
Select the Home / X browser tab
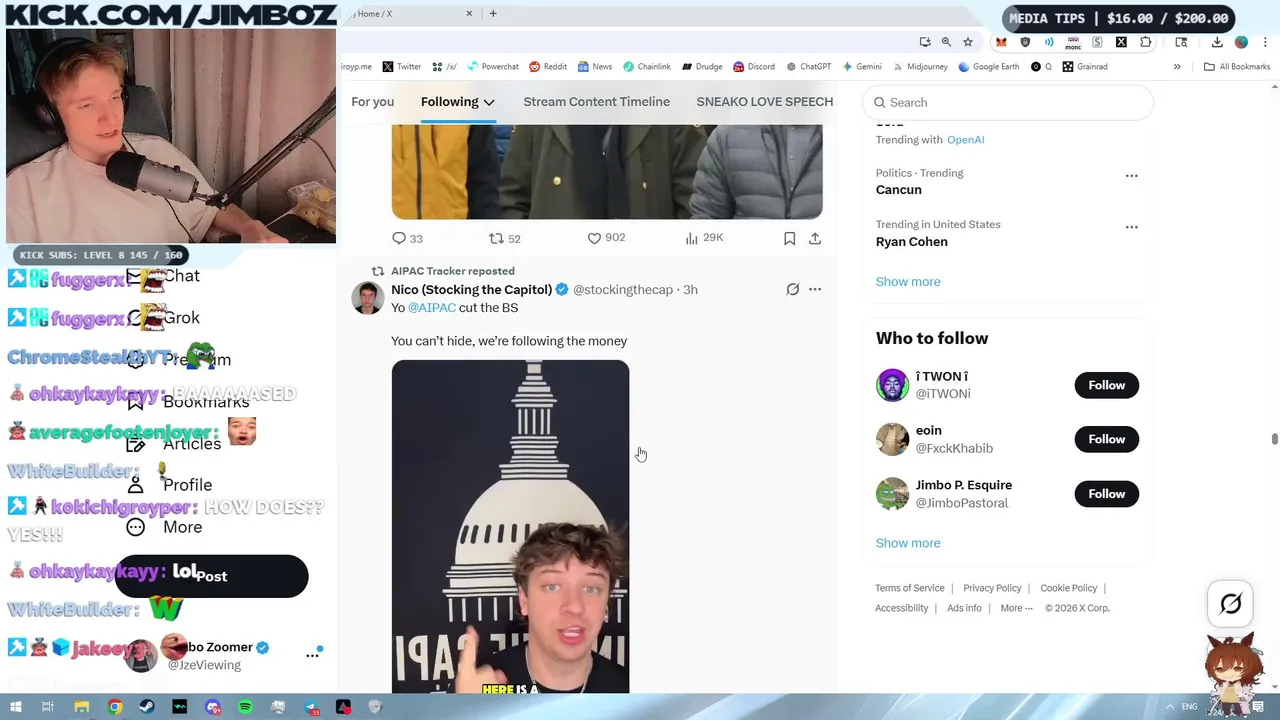410,14
